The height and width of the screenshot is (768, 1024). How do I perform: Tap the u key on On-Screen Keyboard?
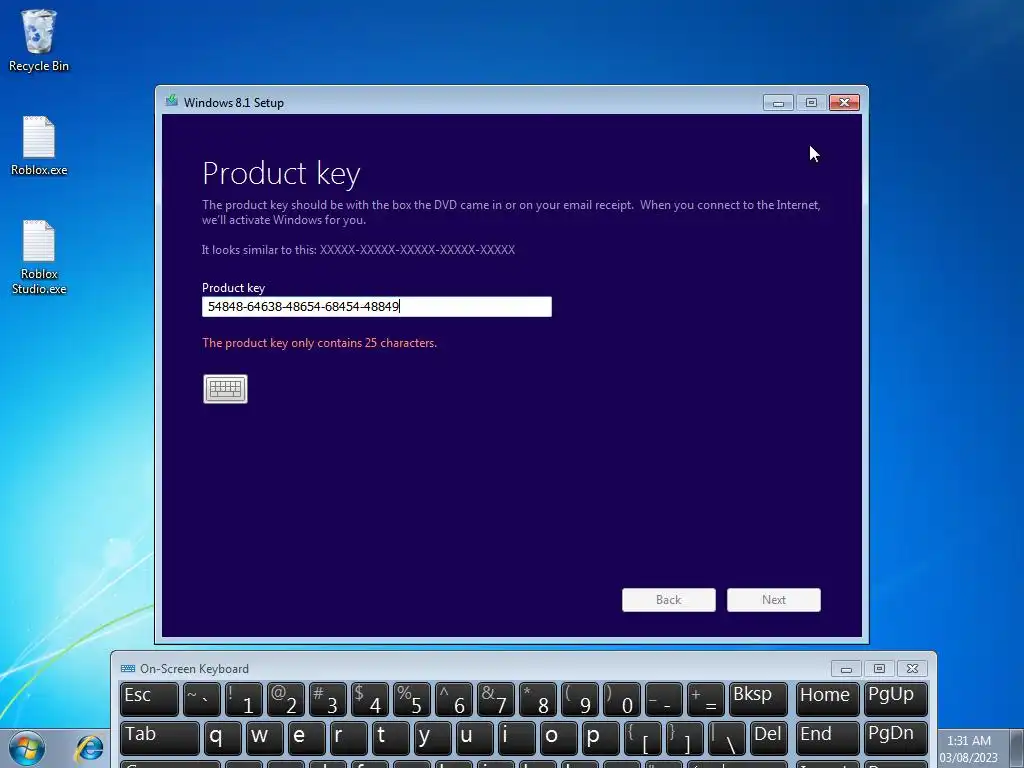coord(475,738)
